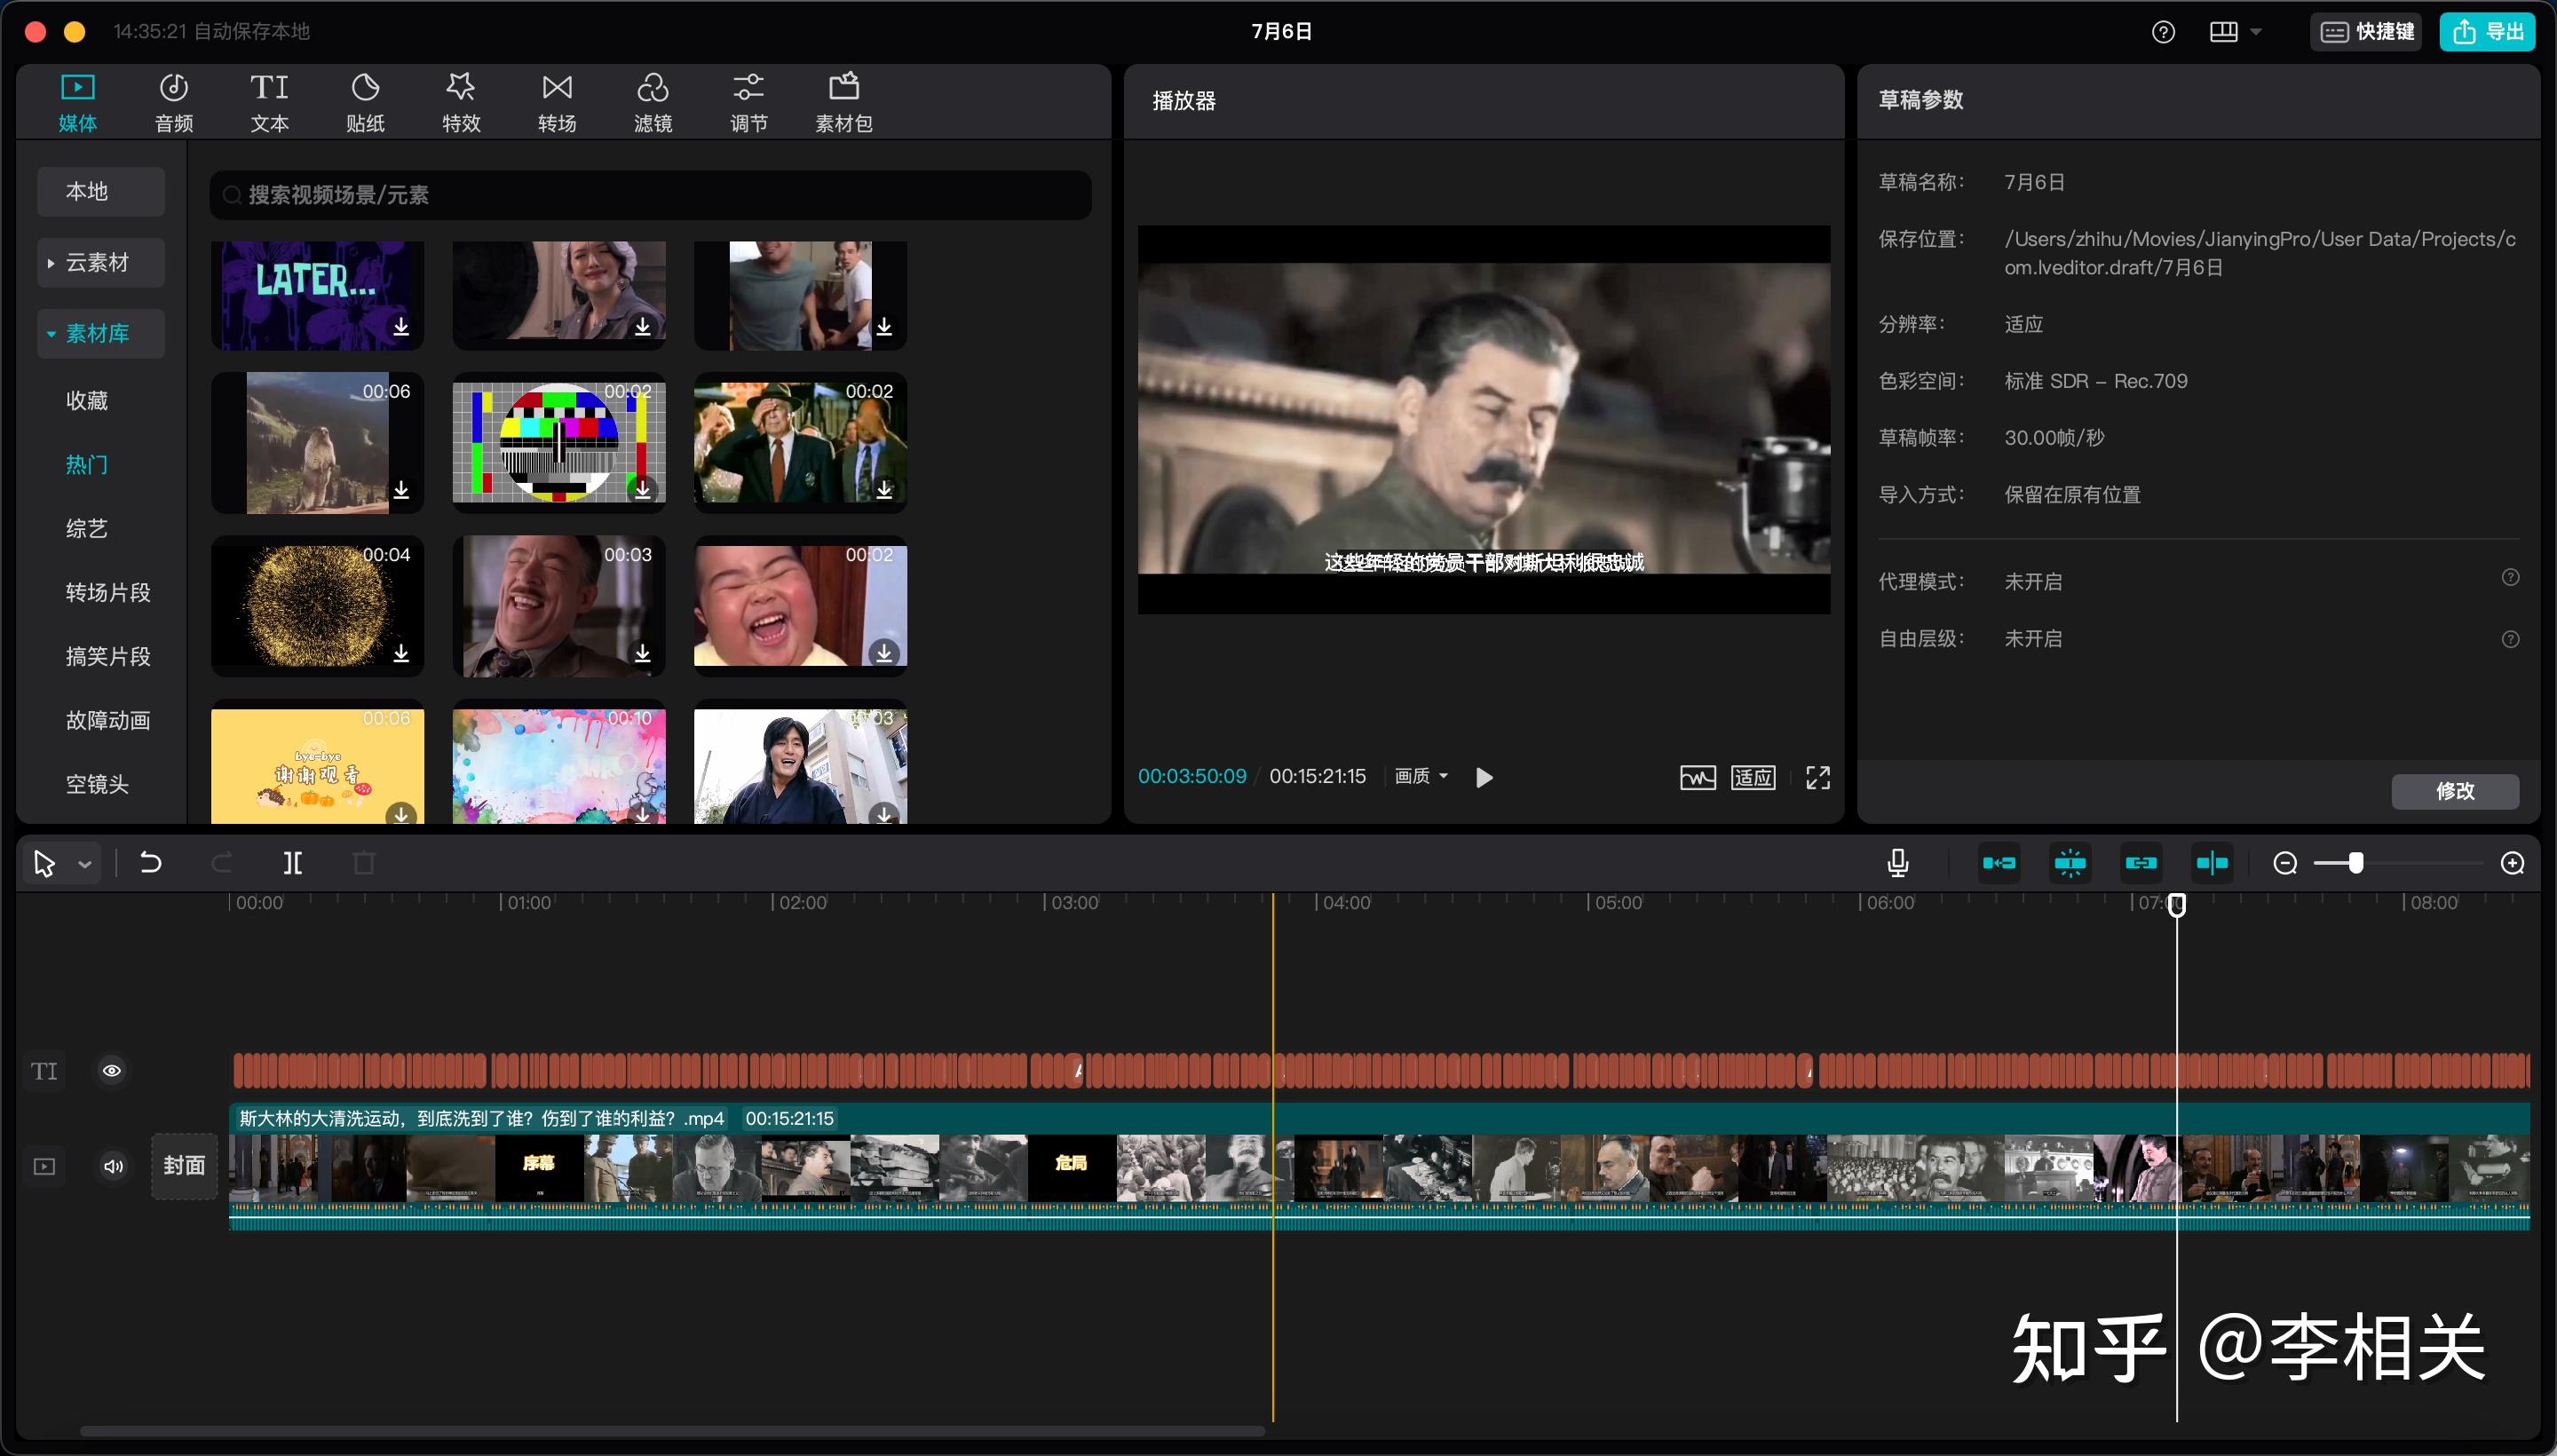
Task: Undo the last edit
Action: [150, 862]
